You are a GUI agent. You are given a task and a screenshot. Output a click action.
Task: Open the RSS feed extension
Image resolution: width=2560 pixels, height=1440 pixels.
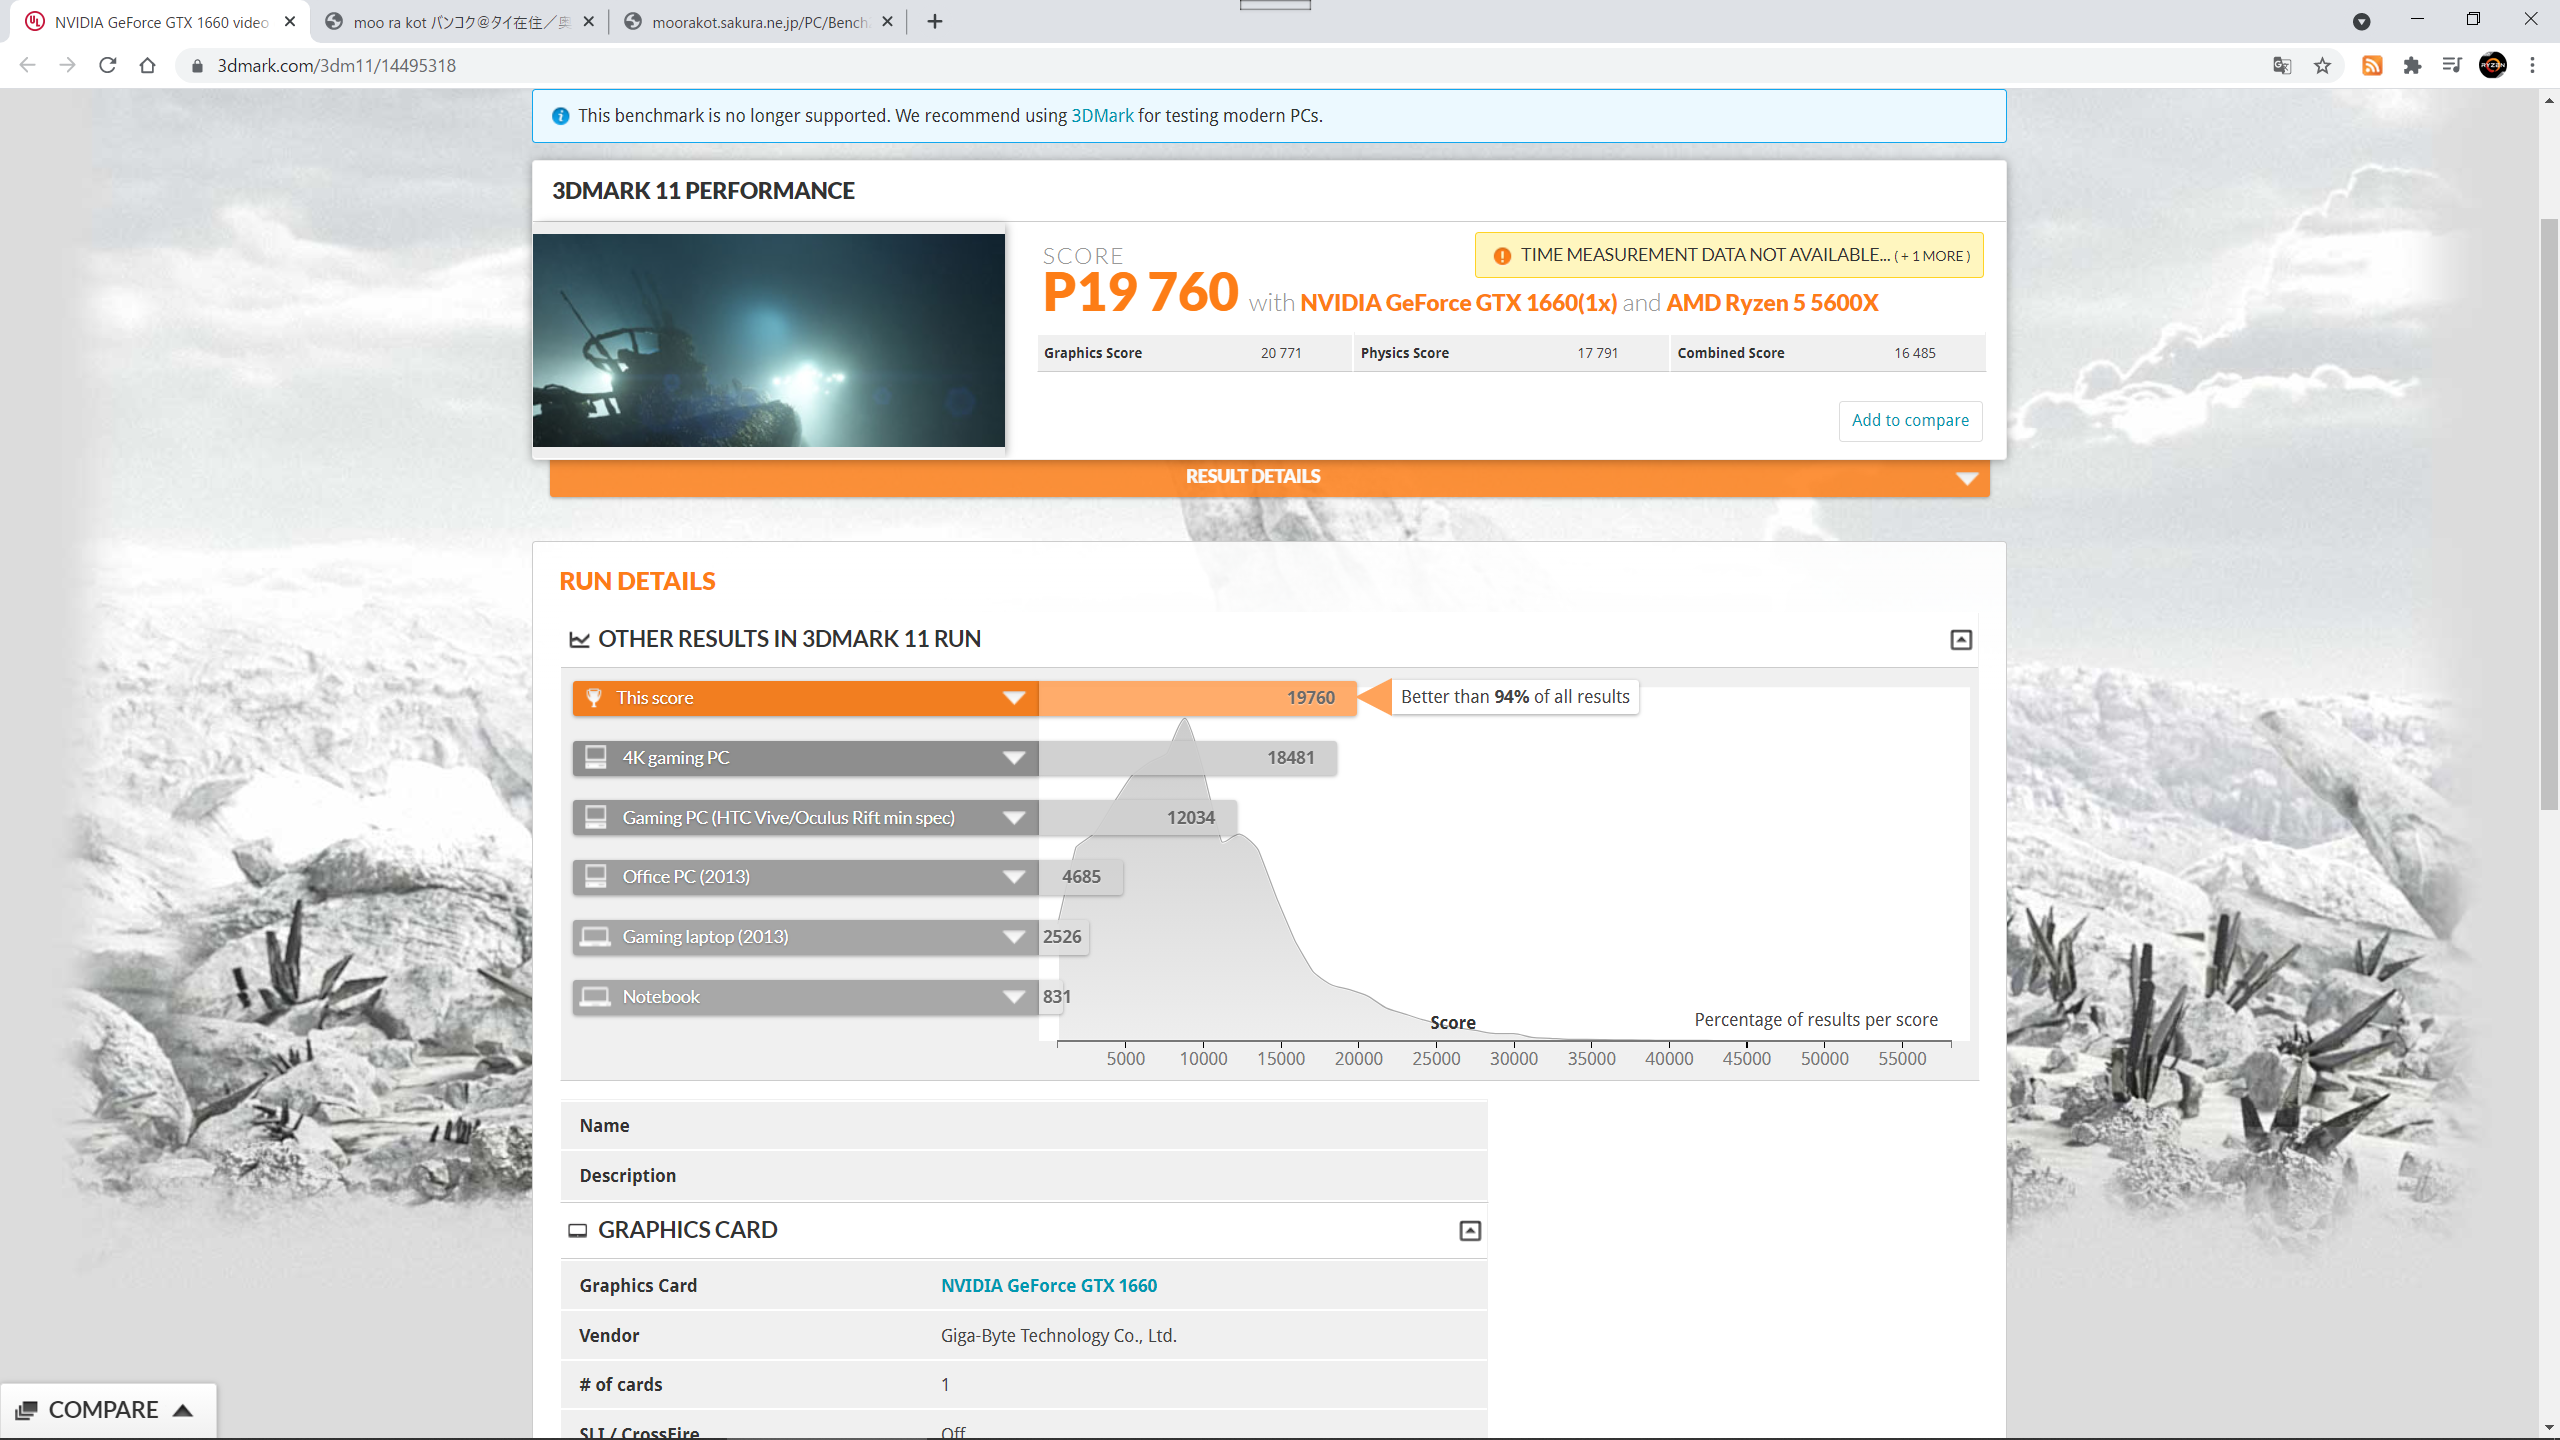click(2372, 65)
